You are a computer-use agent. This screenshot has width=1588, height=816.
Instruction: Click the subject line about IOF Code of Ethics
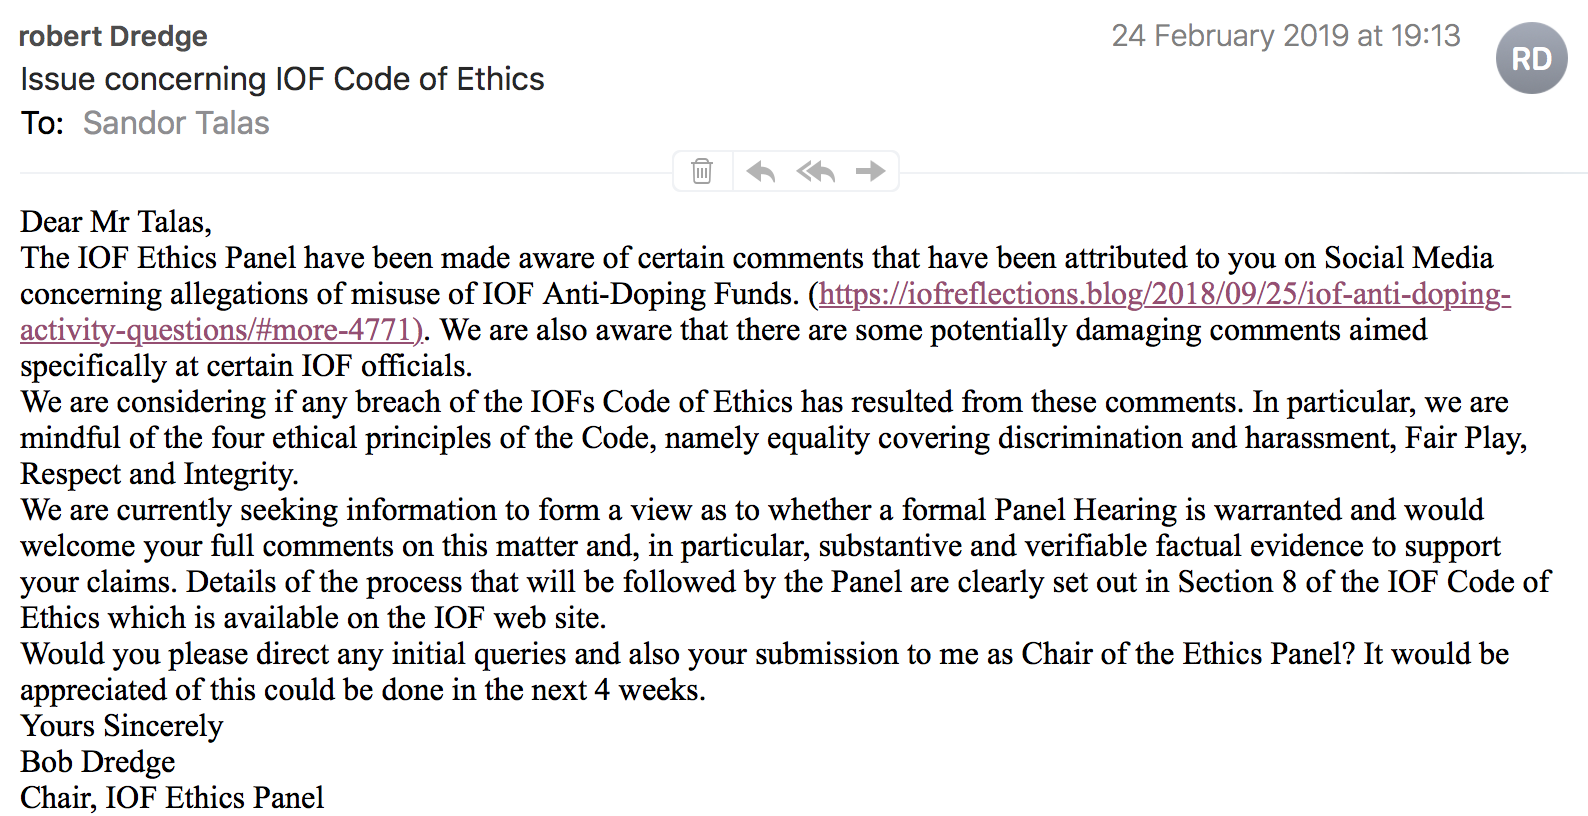point(282,79)
